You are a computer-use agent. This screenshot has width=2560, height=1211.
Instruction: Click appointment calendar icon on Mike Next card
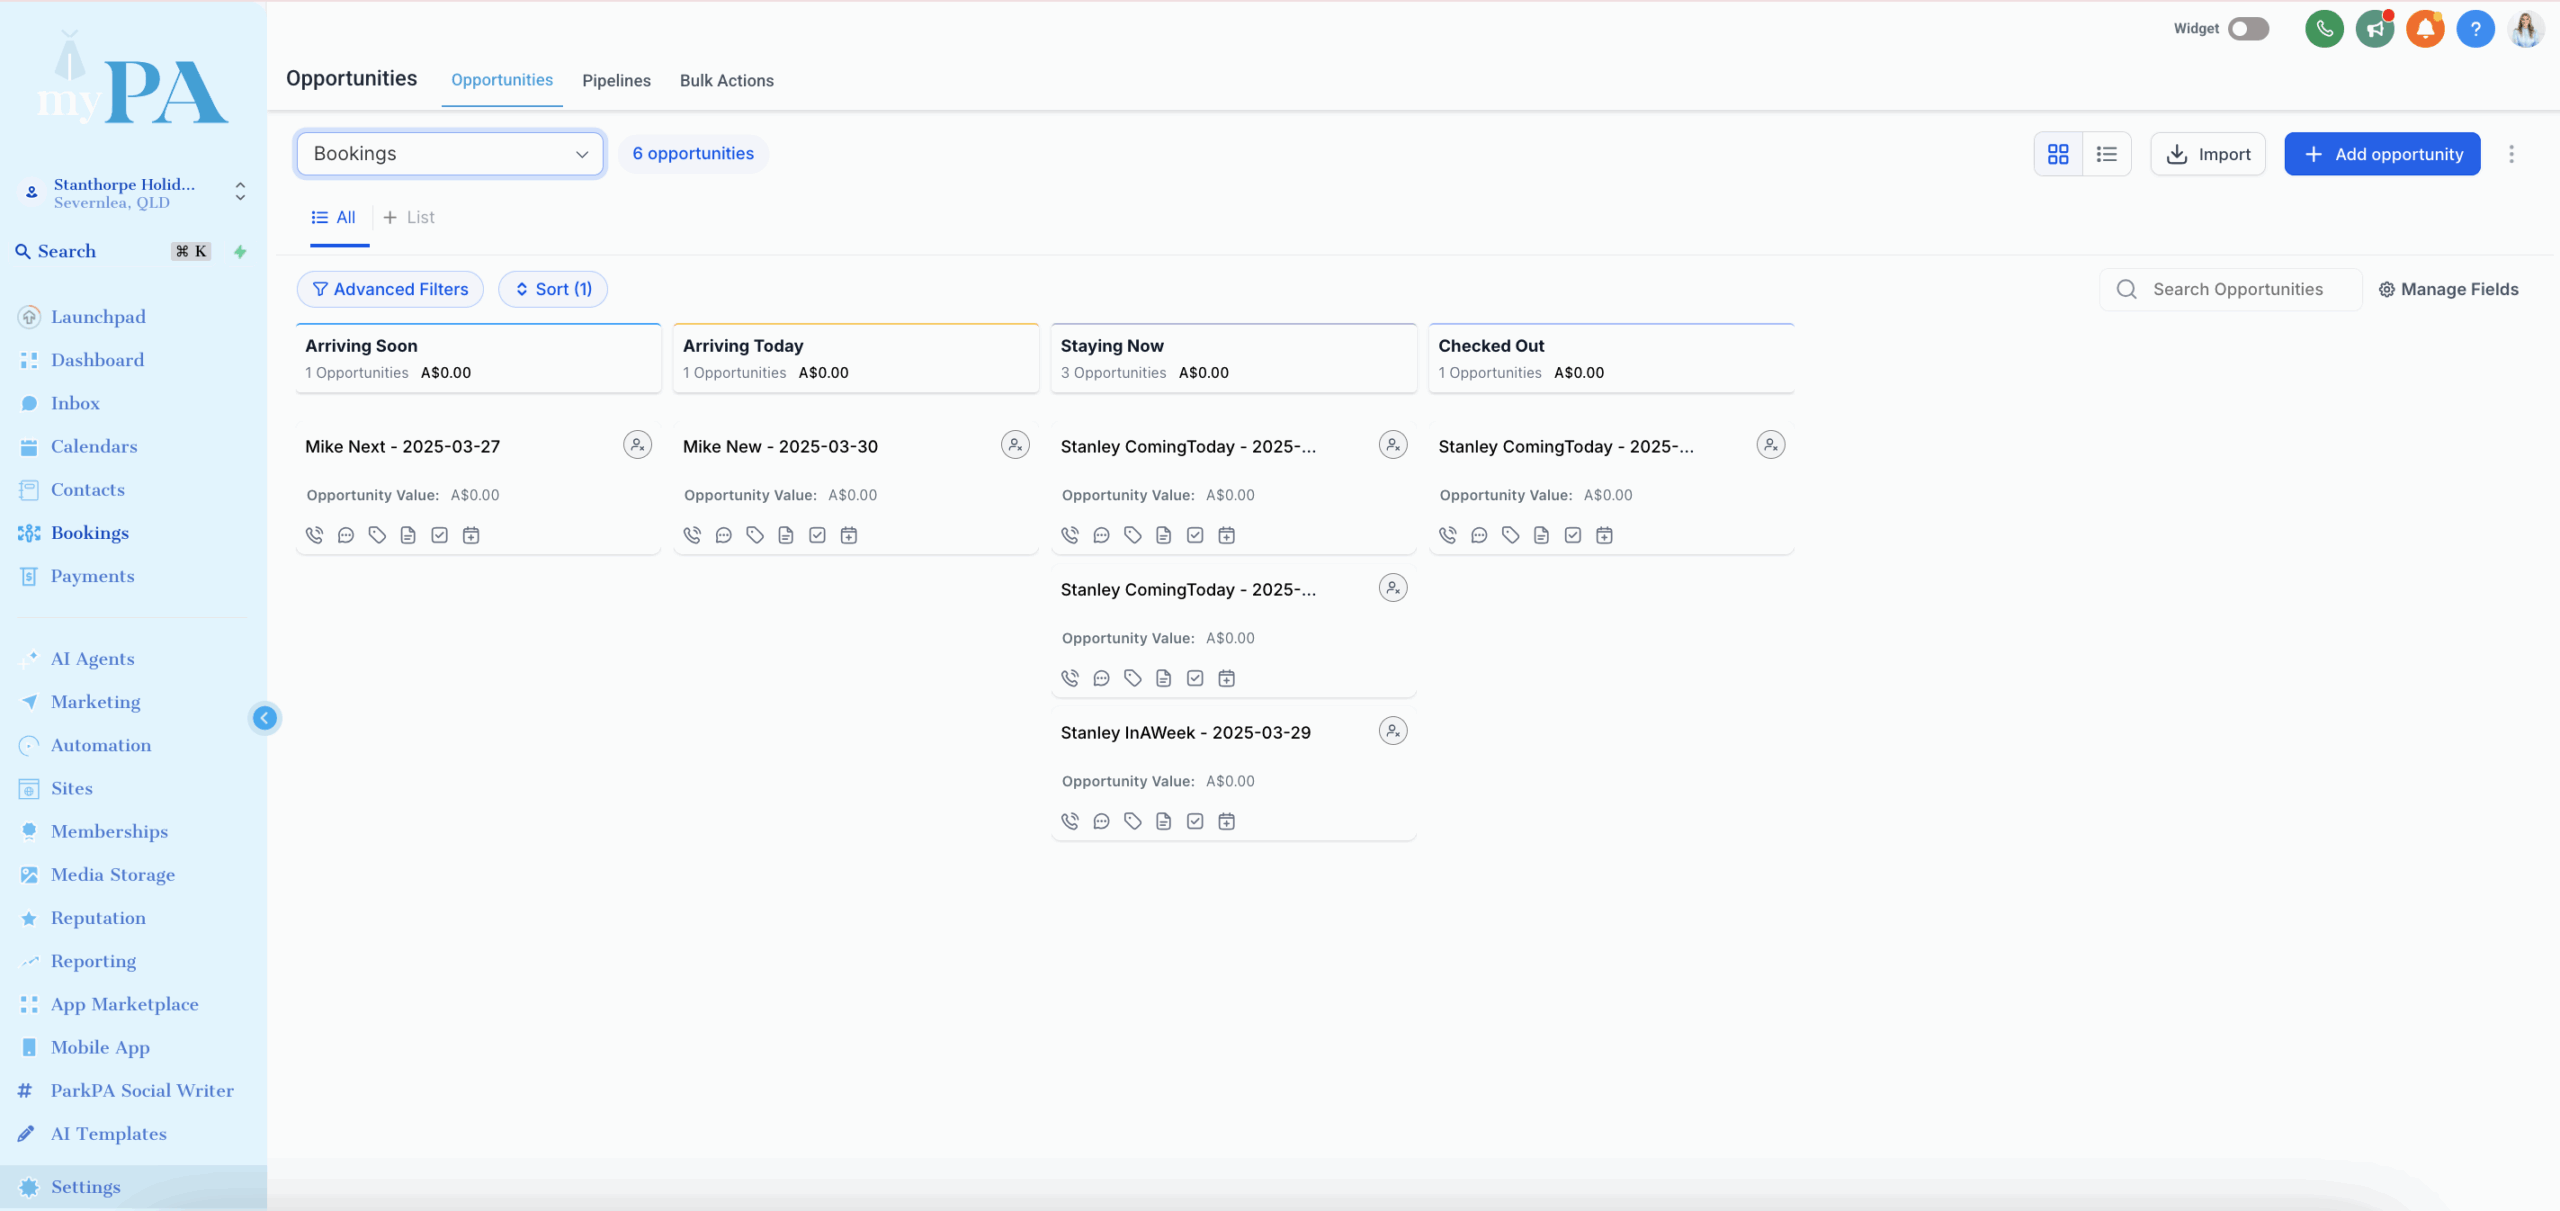tap(471, 535)
